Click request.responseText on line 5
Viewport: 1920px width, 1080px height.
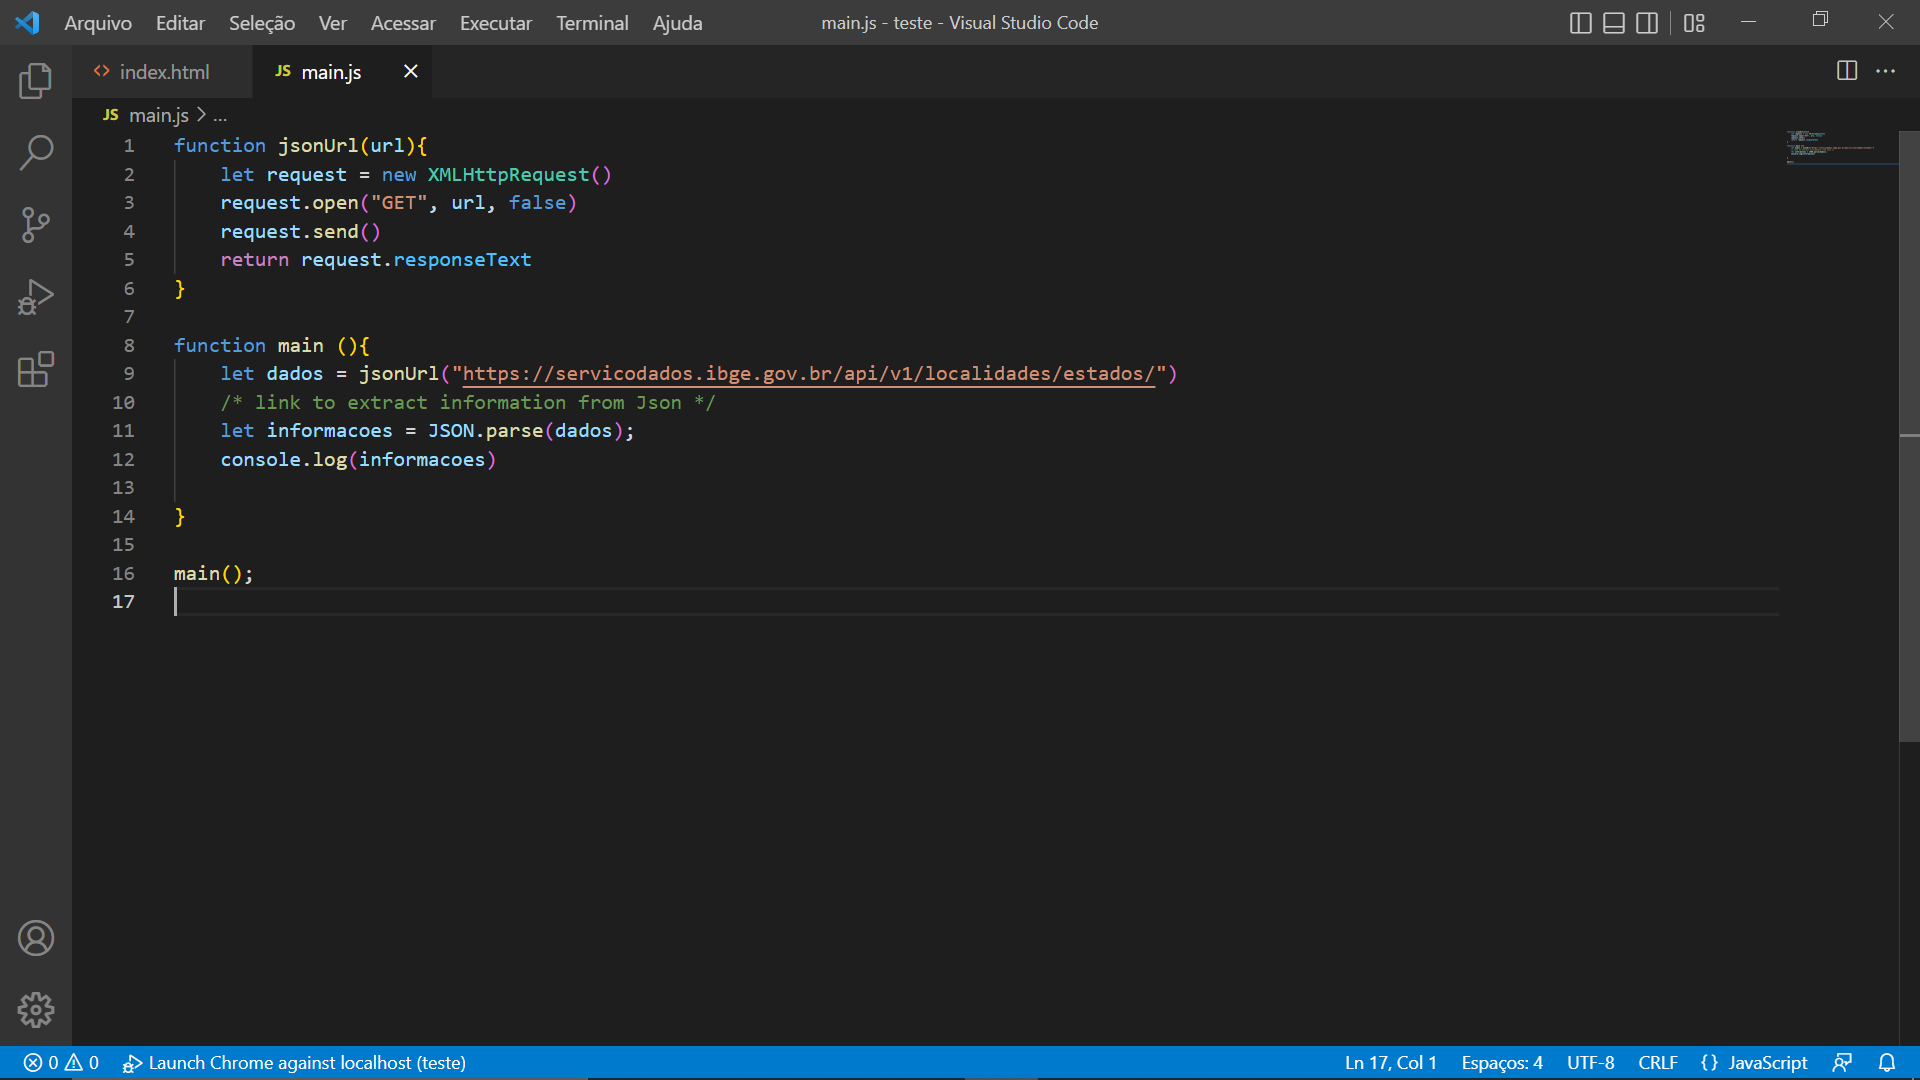tap(416, 260)
